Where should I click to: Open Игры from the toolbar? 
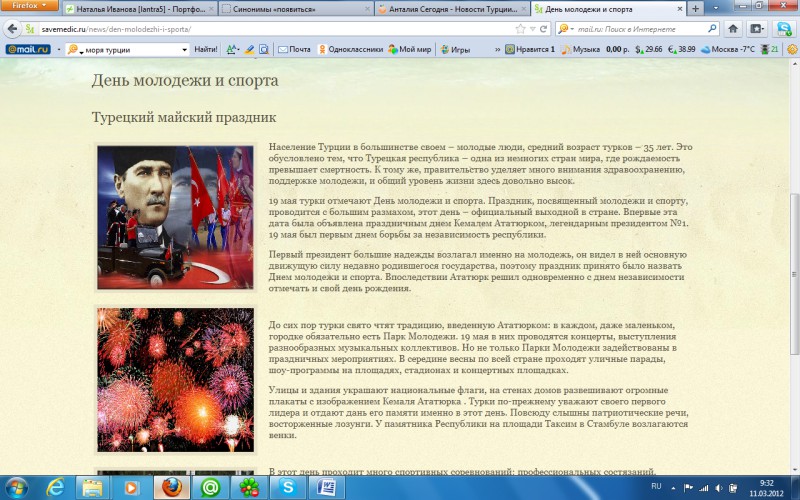pos(455,49)
